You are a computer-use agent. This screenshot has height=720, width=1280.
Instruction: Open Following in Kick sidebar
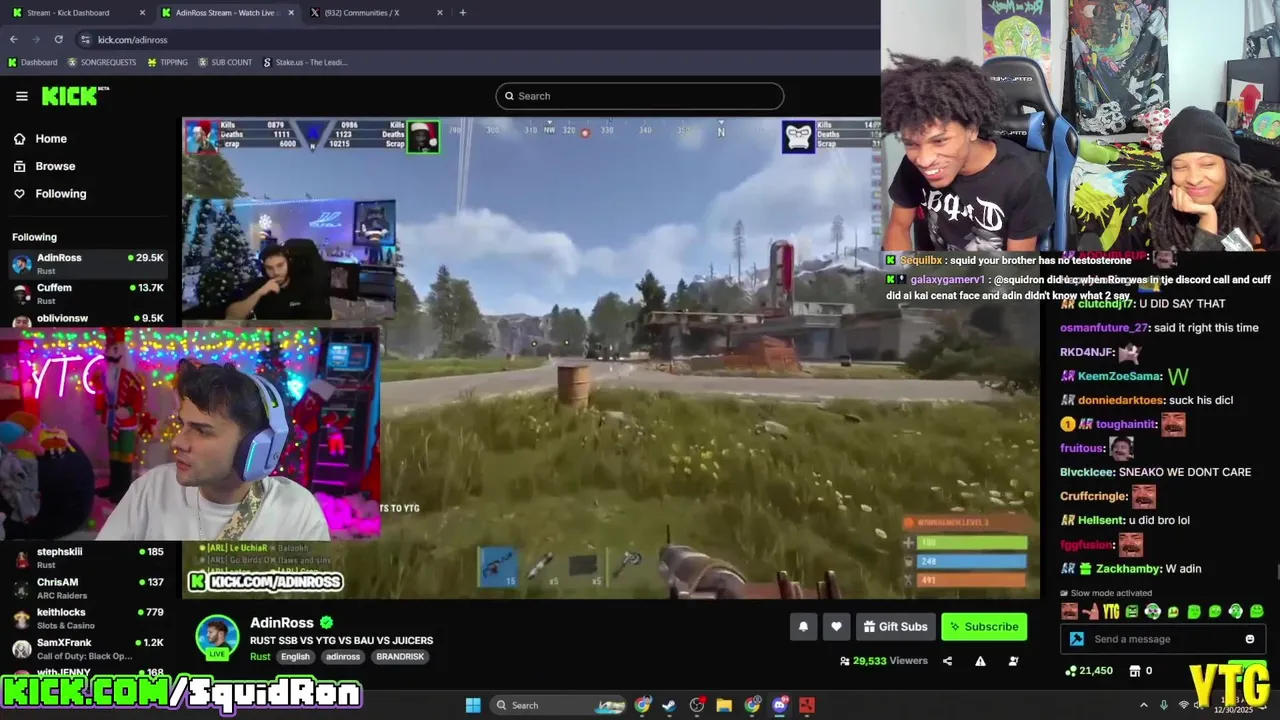[x=50, y=194]
